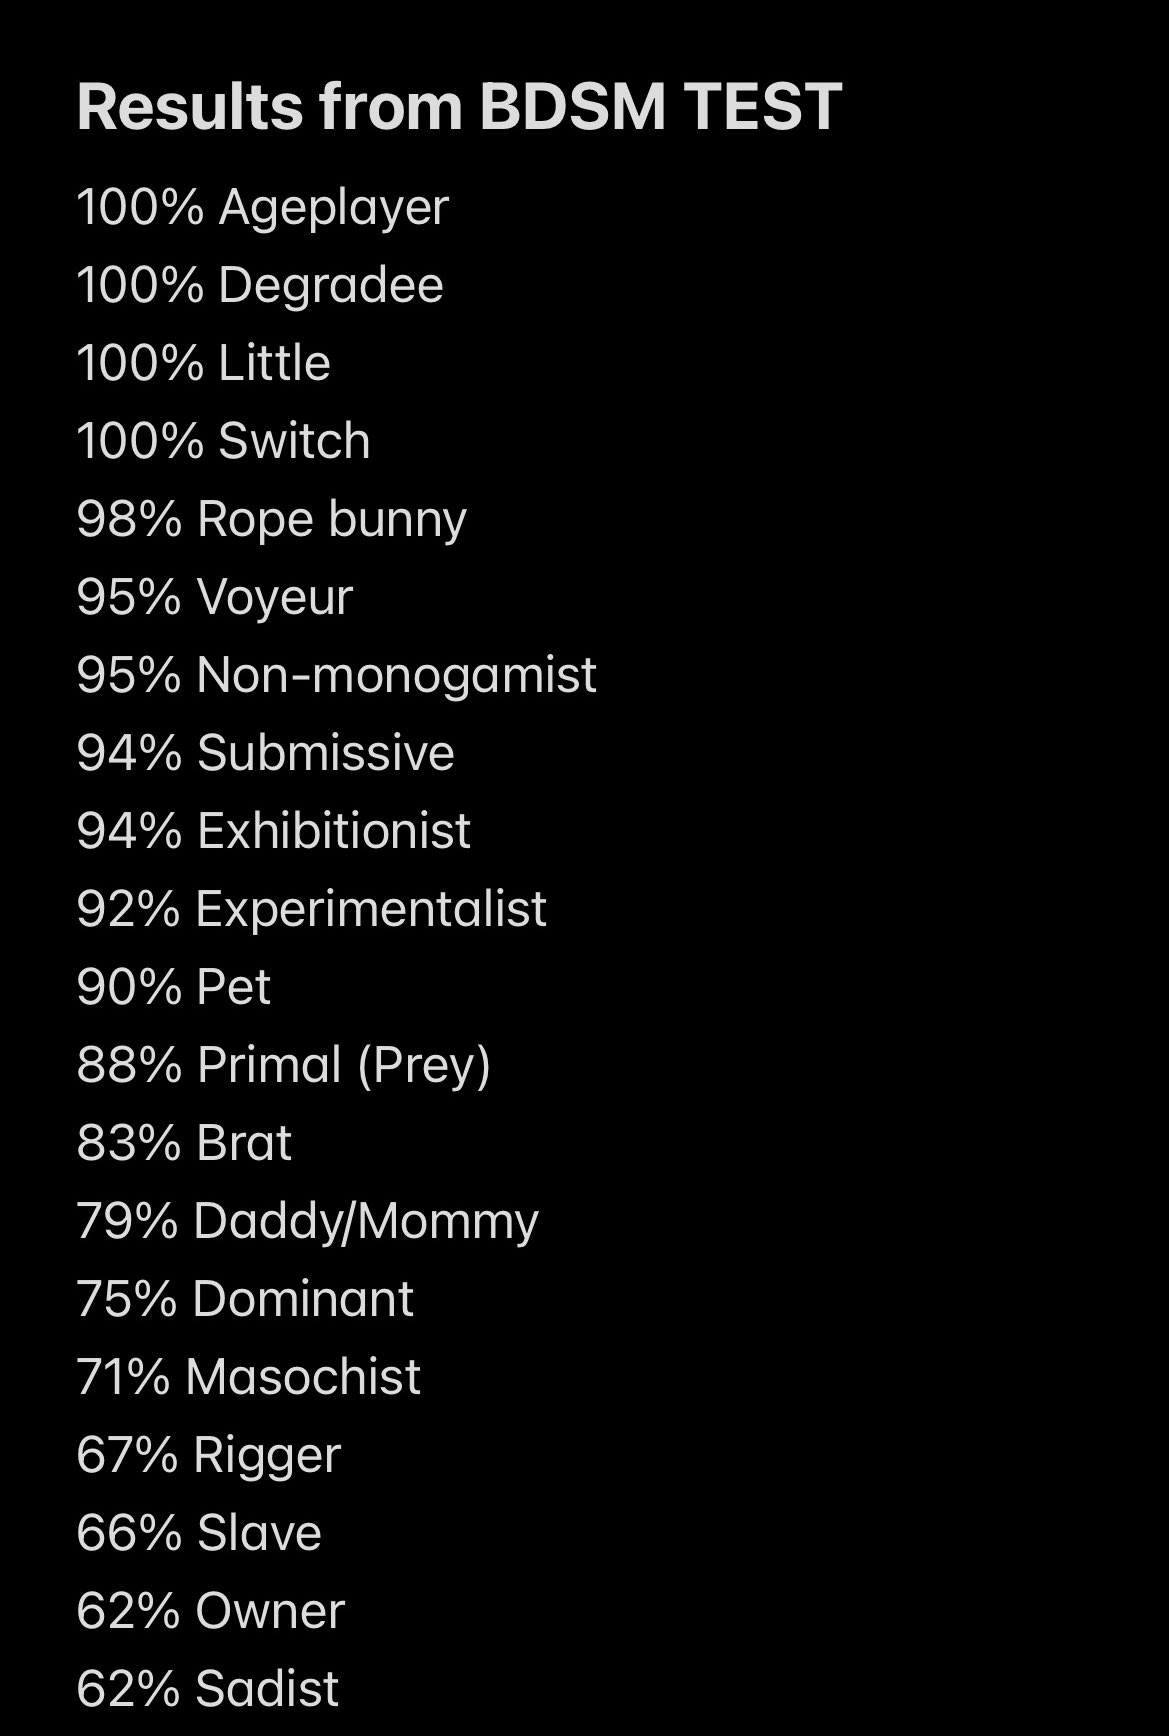1169x1736 pixels.
Task: Select the "100% Switch" result line
Action: pos(223,441)
